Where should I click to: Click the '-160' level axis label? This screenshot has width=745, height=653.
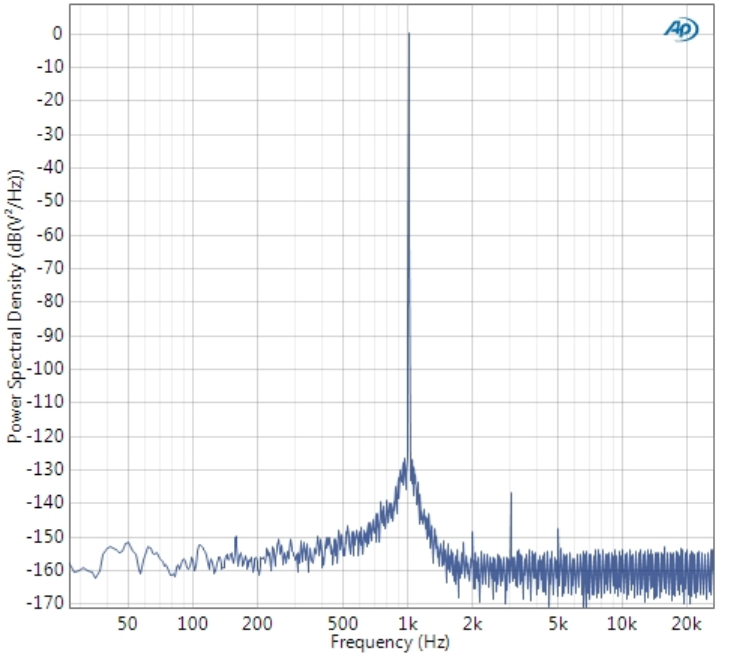[x=45, y=569]
